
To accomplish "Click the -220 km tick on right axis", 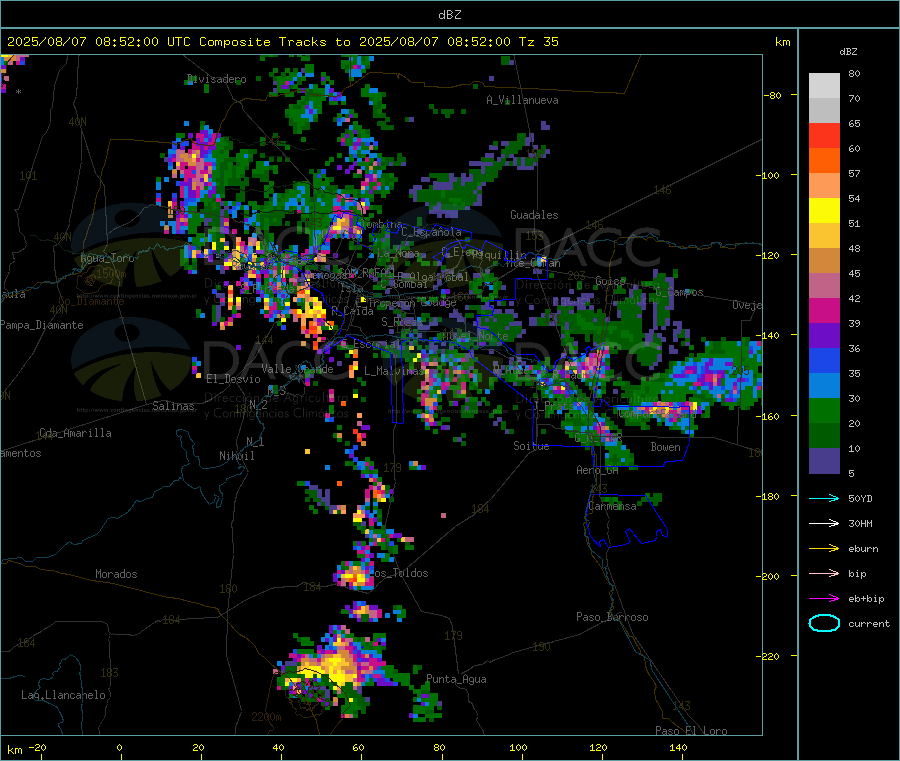I will coord(770,656).
